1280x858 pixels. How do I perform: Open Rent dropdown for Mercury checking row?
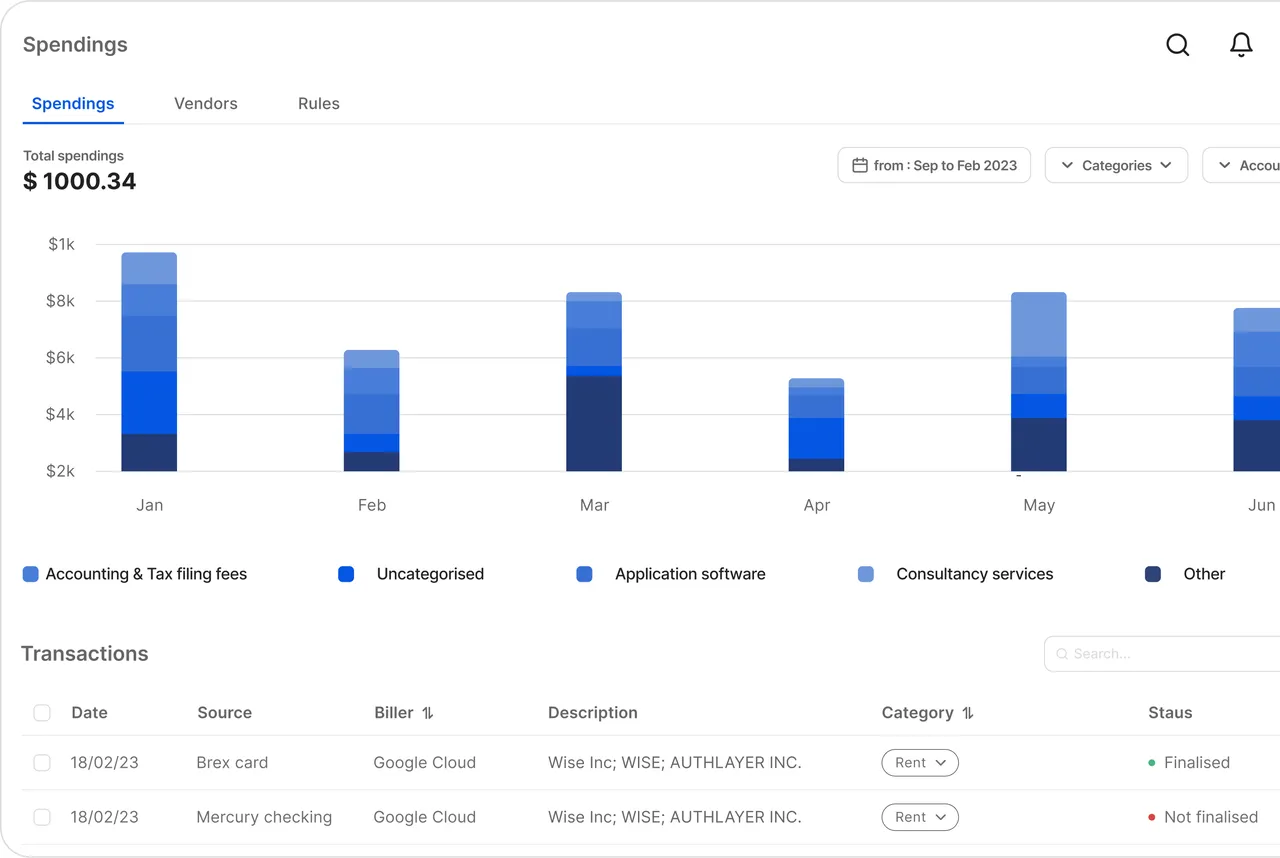click(920, 817)
